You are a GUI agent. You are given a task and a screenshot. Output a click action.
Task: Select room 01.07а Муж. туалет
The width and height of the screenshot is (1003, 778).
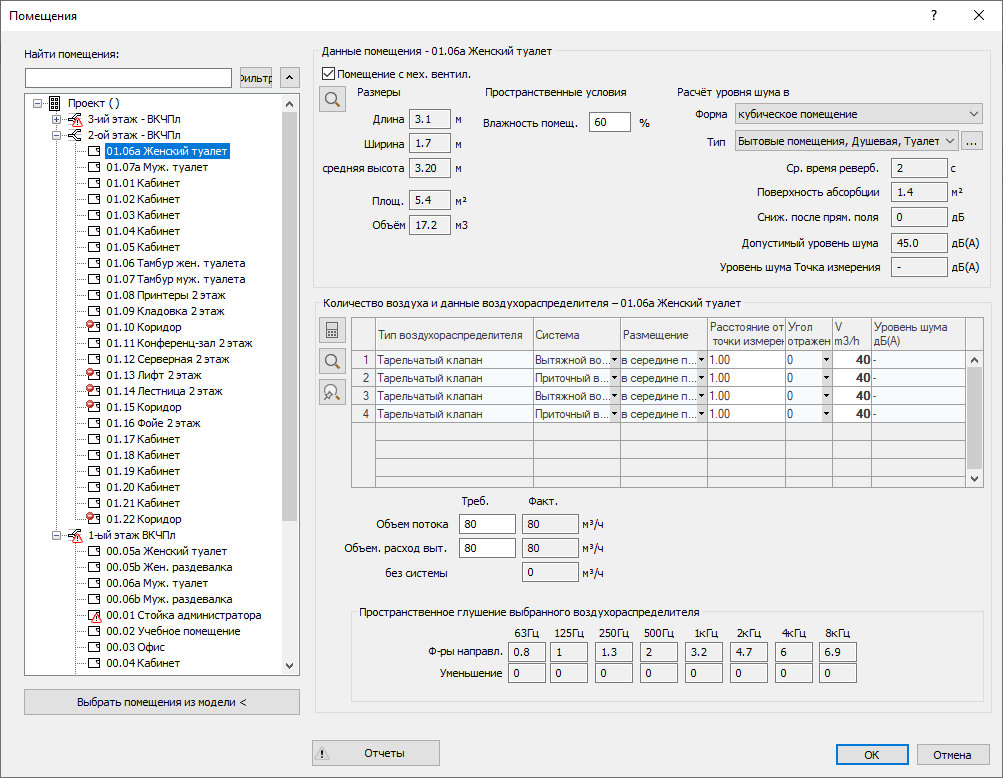(157, 167)
